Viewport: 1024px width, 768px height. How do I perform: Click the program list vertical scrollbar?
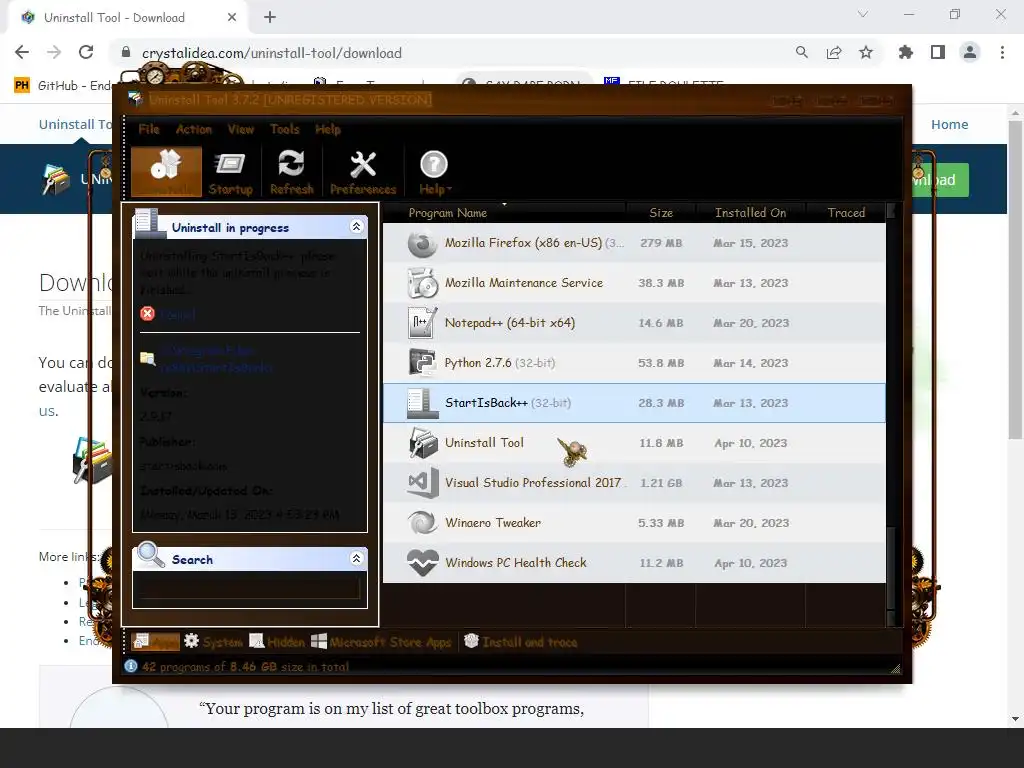click(x=891, y=568)
